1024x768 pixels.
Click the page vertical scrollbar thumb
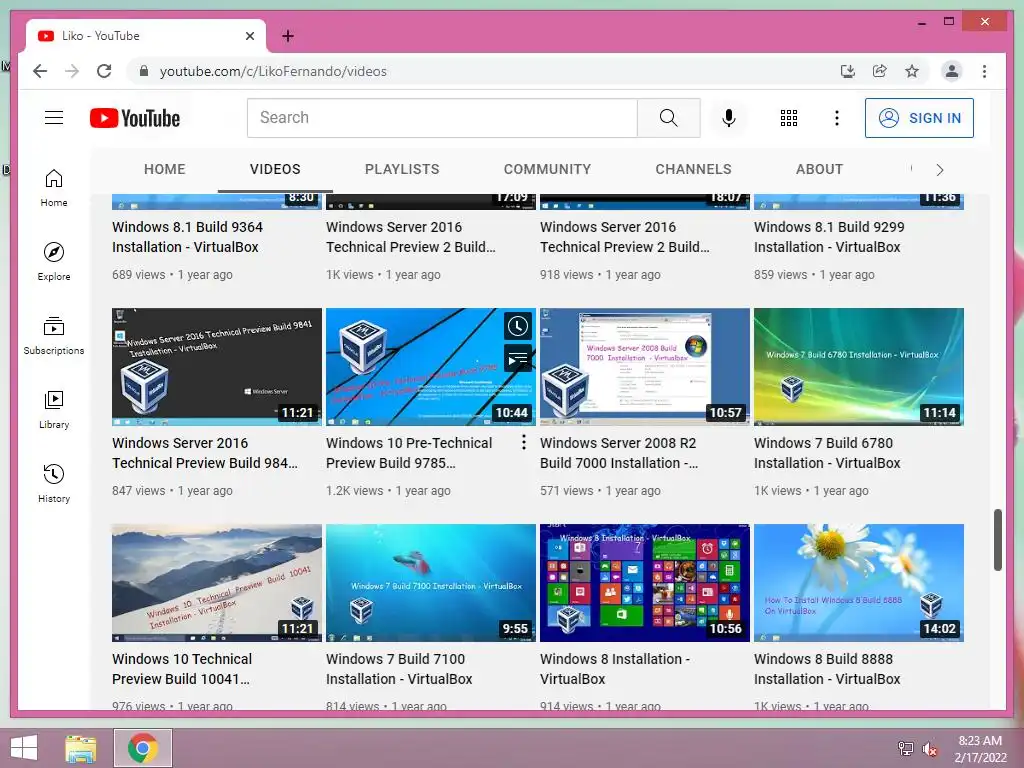coord(997,539)
